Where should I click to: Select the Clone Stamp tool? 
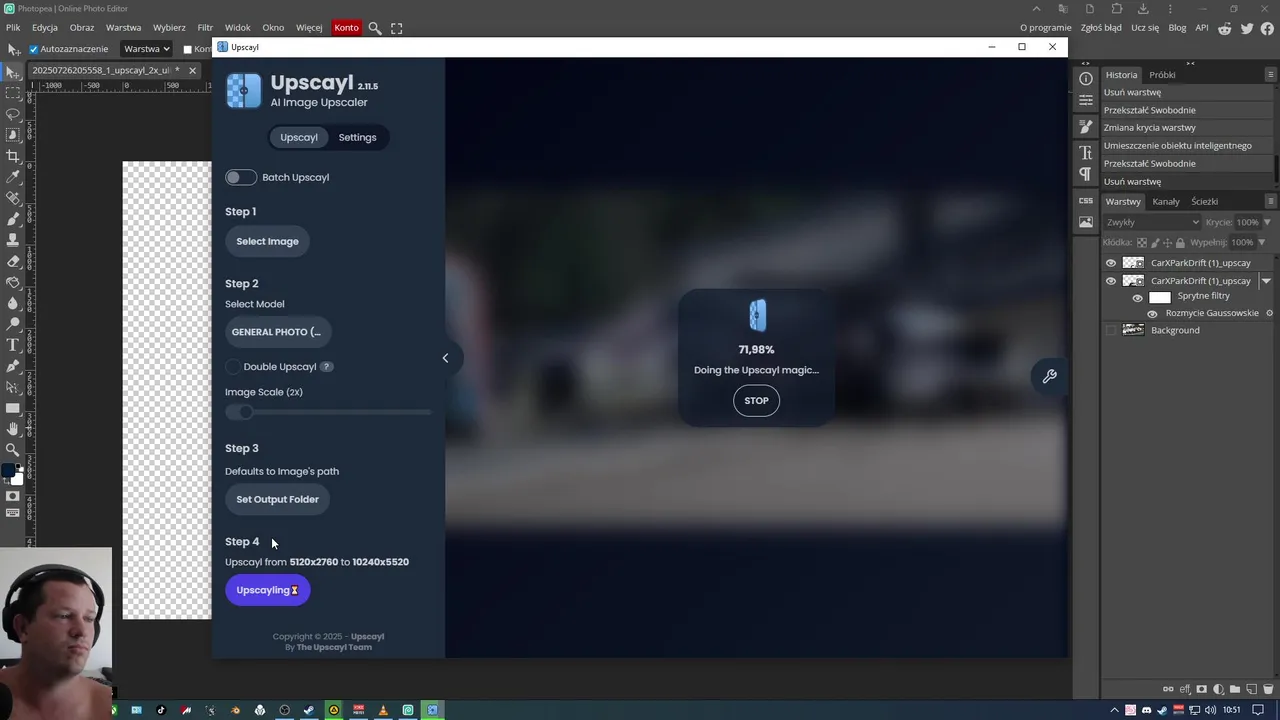point(13,241)
